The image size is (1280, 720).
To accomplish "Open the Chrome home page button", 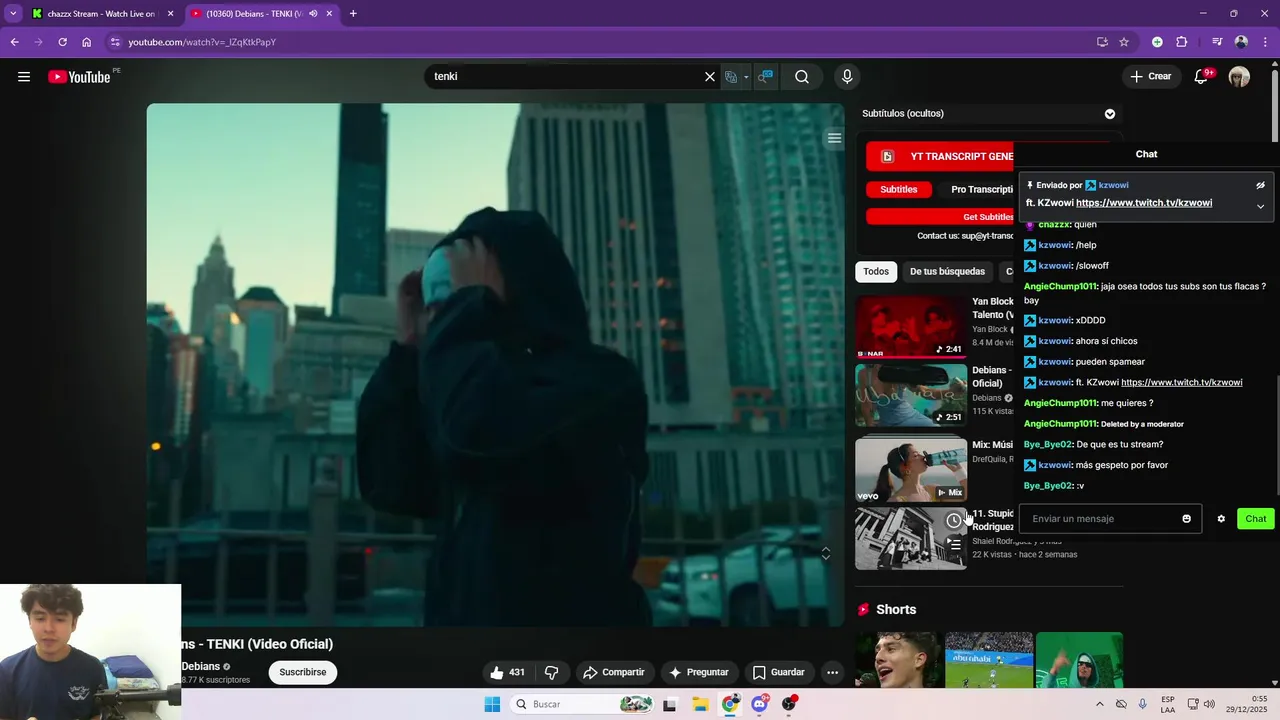I will (87, 42).
